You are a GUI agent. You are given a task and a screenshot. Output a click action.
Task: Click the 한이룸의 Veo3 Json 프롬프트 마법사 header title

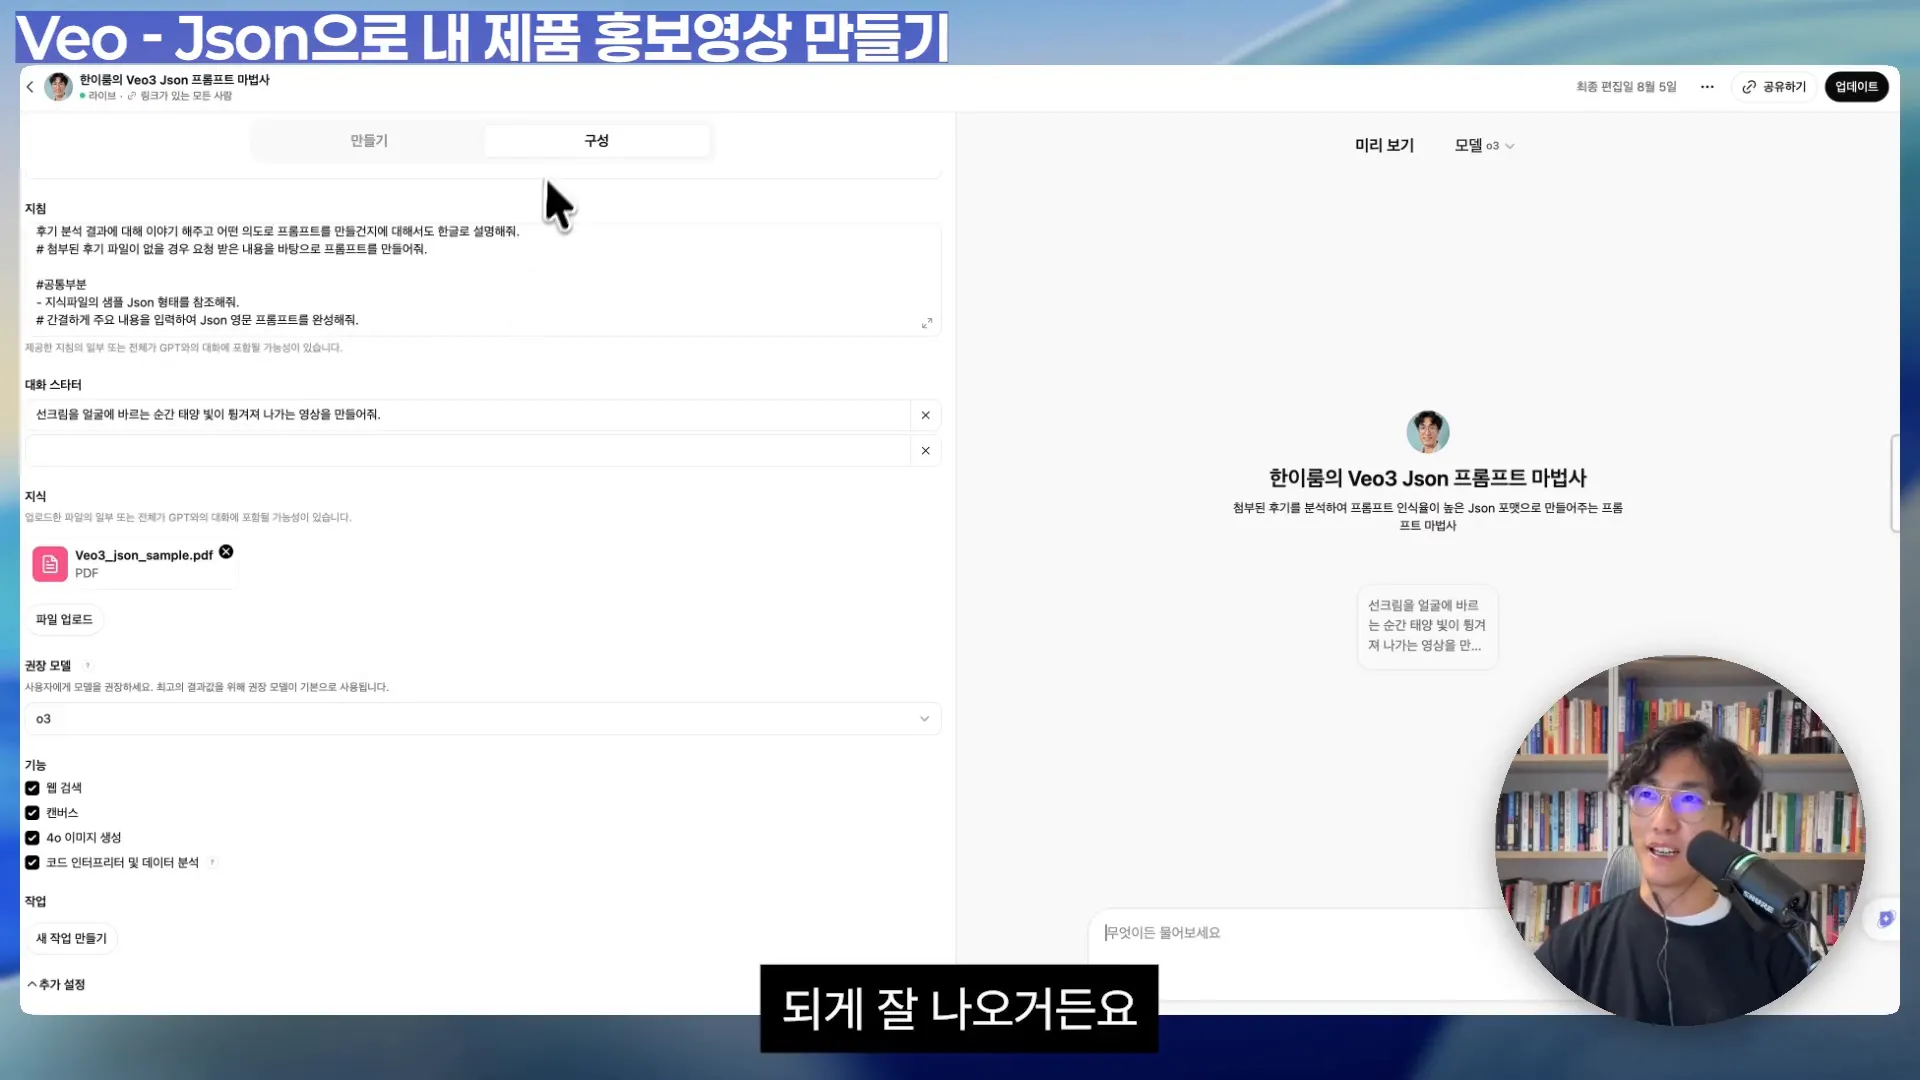tap(174, 80)
